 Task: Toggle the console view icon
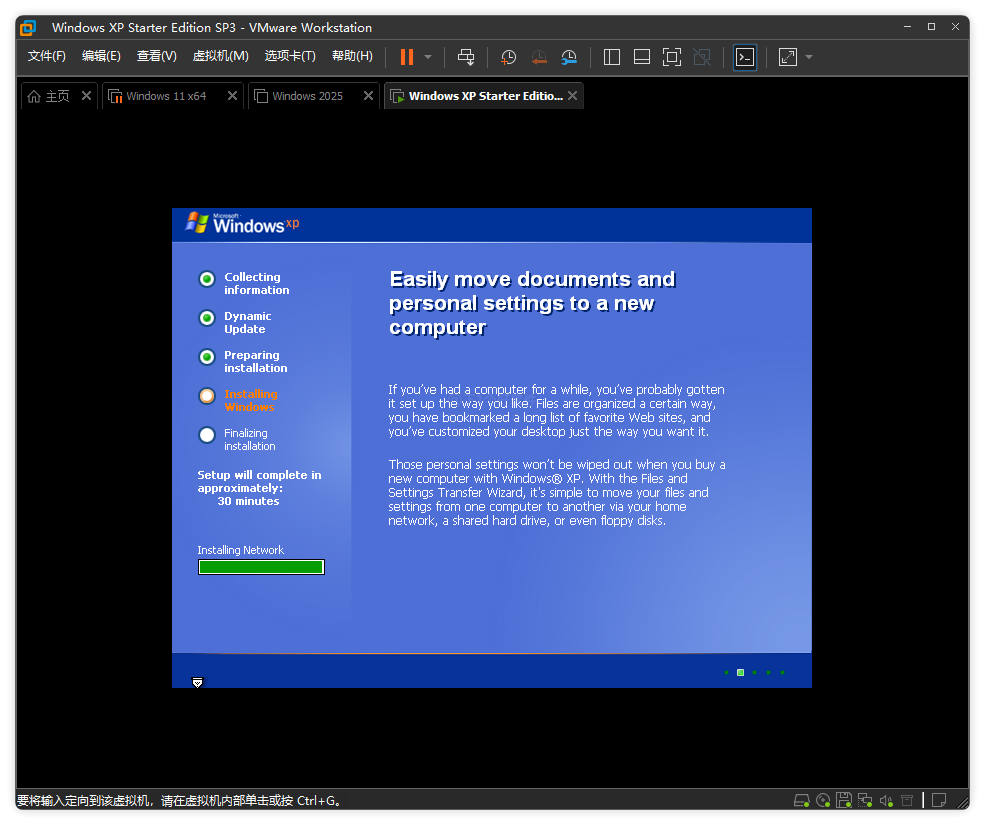[745, 57]
